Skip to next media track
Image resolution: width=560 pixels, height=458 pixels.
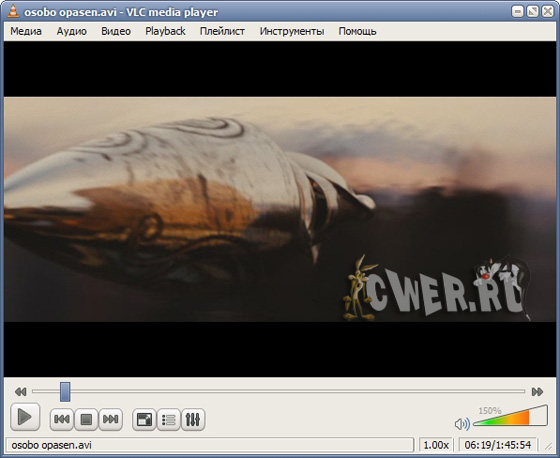(110, 419)
